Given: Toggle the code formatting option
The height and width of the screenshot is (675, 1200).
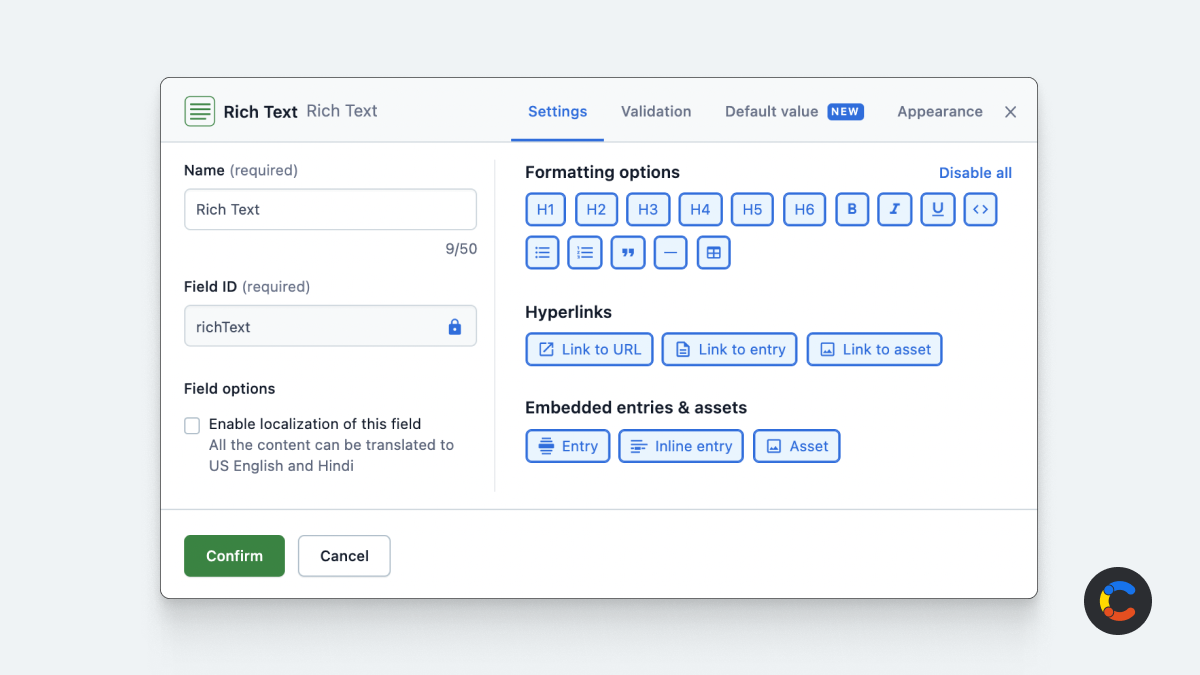Looking at the screenshot, I should [x=980, y=209].
